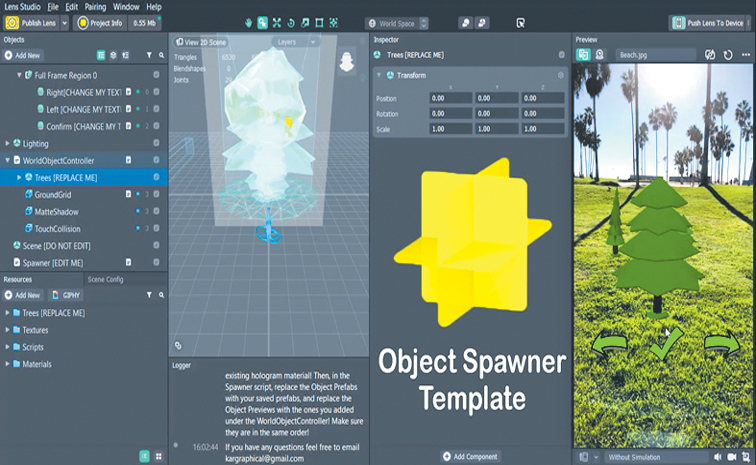Open the preview more options menu
This screenshot has width=756, height=465.
746,55
